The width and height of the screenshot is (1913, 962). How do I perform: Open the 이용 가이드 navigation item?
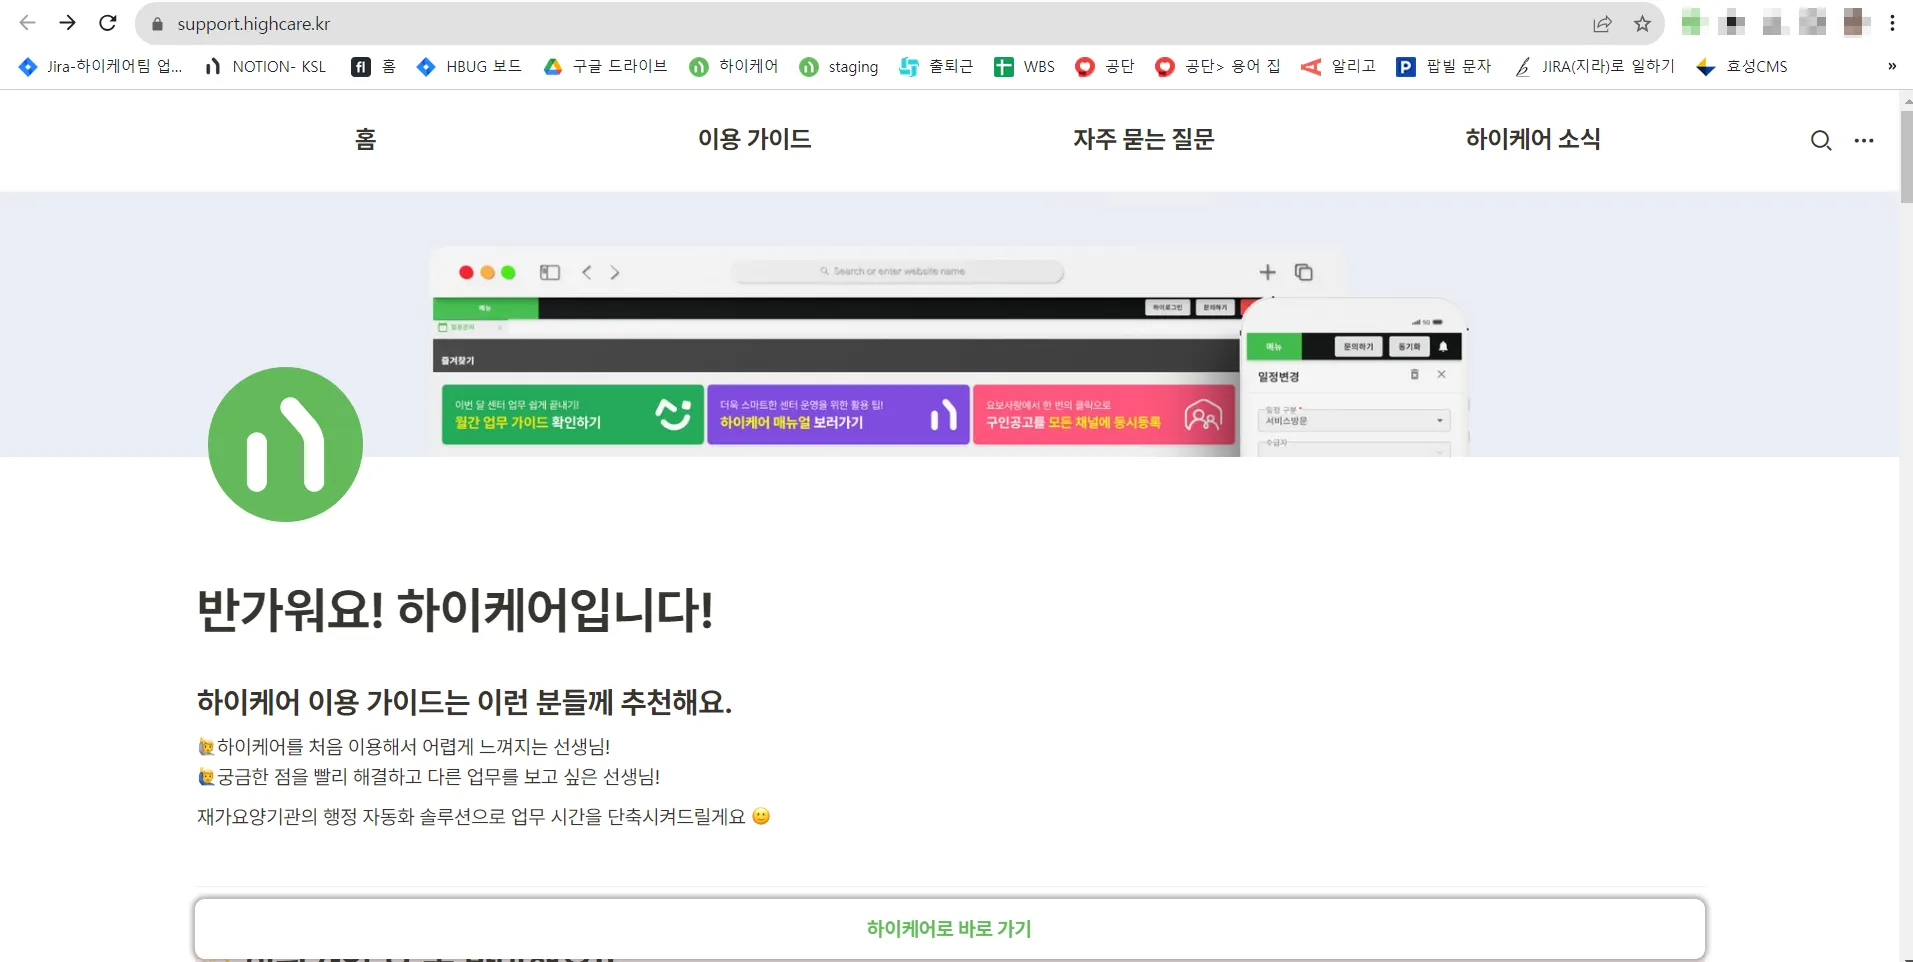(755, 139)
